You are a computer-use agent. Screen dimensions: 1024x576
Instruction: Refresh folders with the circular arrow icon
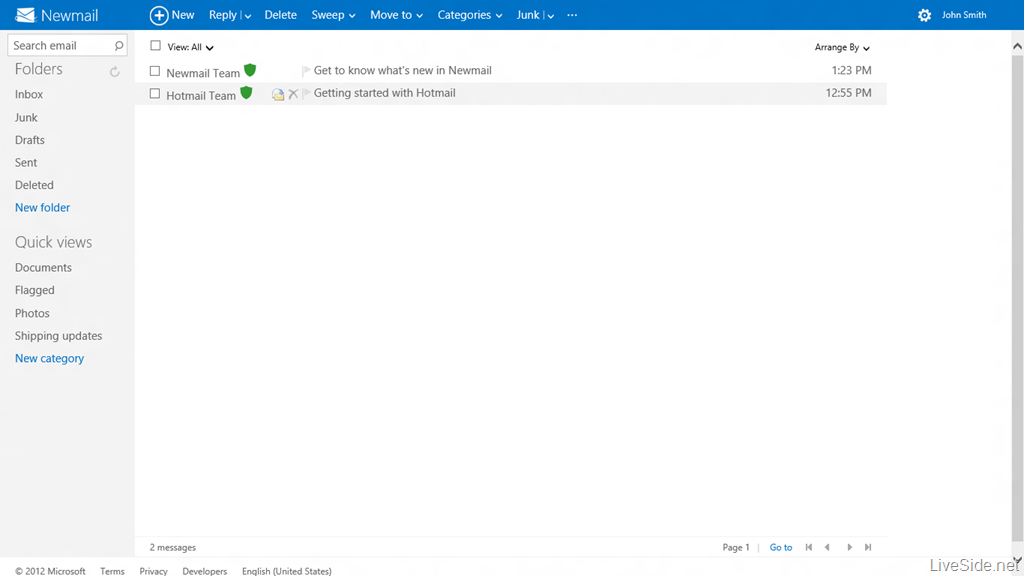115,72
